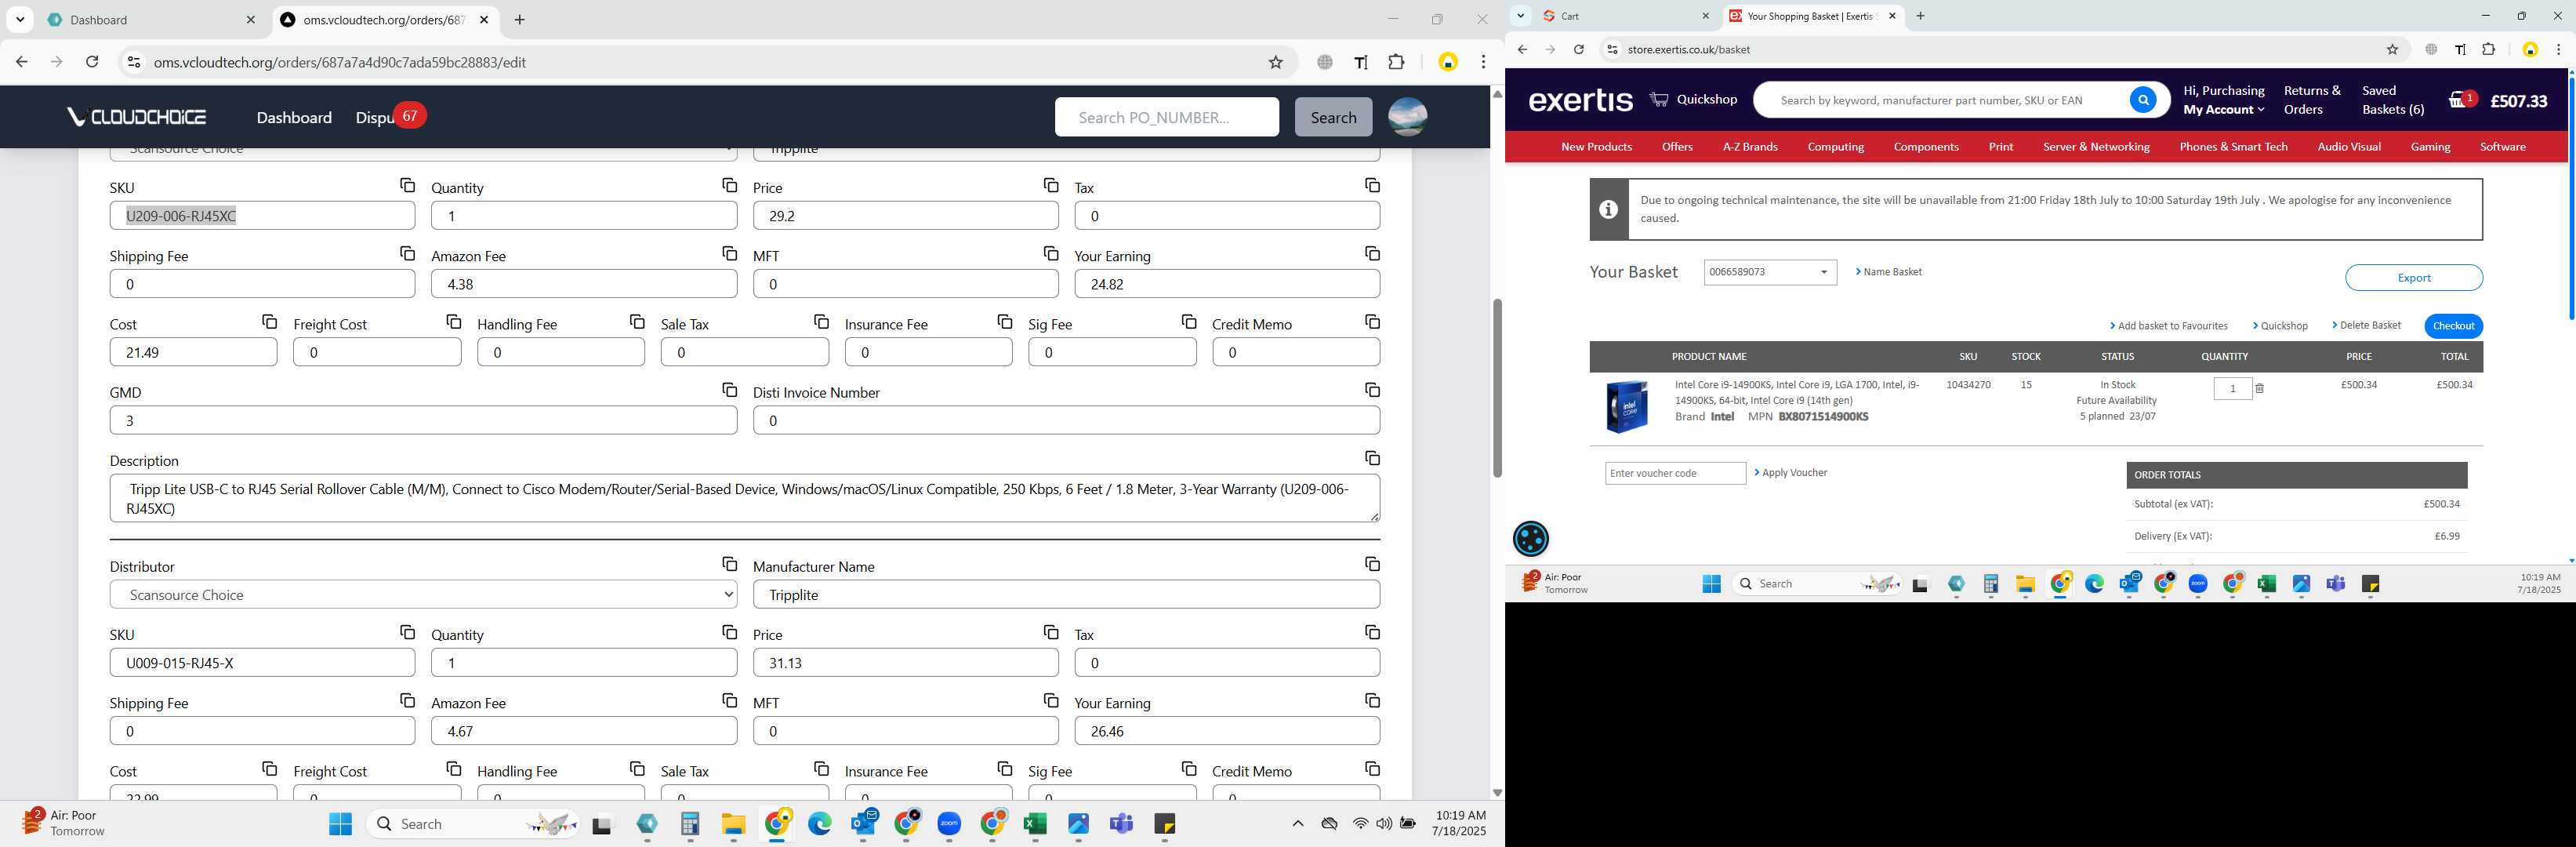Image resolution: width=2576 pixels, height=847 pixels.
Task: Copy Cost 21.49 value
Action: (x=269, y=321)
